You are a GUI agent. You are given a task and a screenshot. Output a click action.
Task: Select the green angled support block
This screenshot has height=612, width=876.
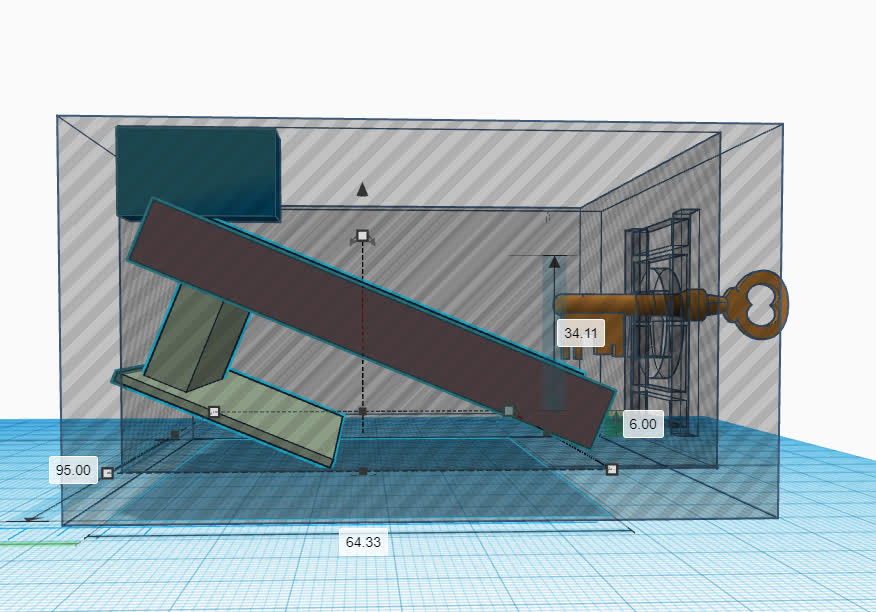(x=196, y=337)
